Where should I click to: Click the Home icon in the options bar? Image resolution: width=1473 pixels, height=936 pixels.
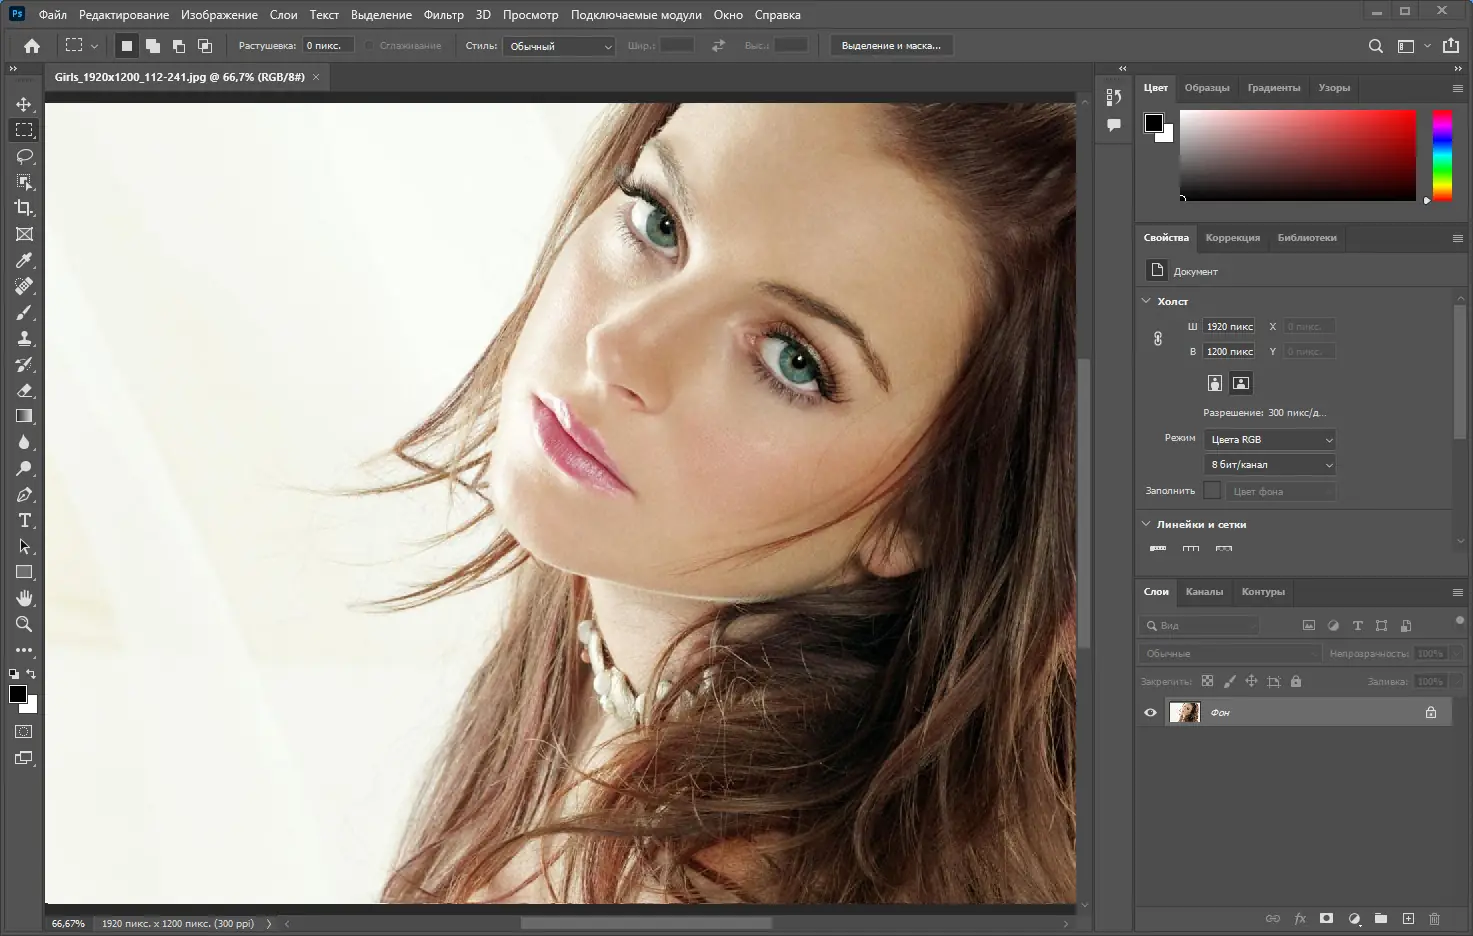[31, 45]
